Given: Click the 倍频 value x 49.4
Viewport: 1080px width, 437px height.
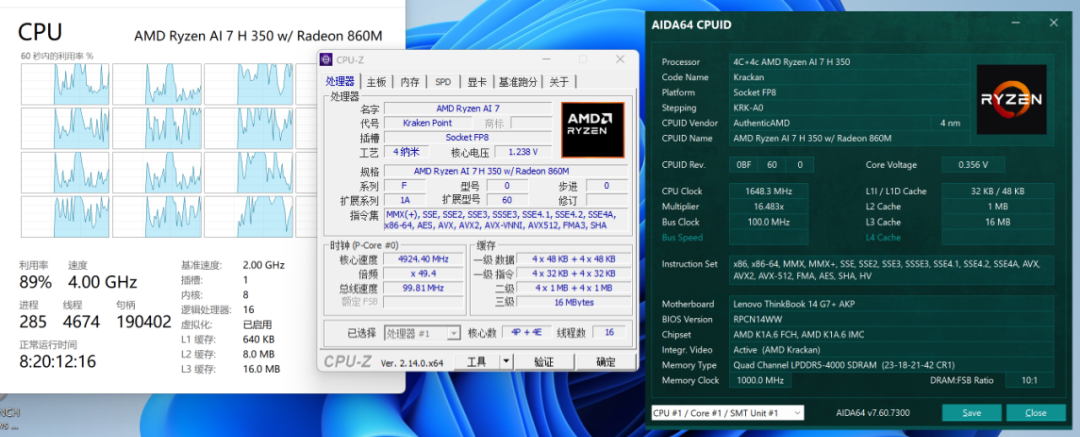Looking at the screenshot, I should (x=423, y=274).
